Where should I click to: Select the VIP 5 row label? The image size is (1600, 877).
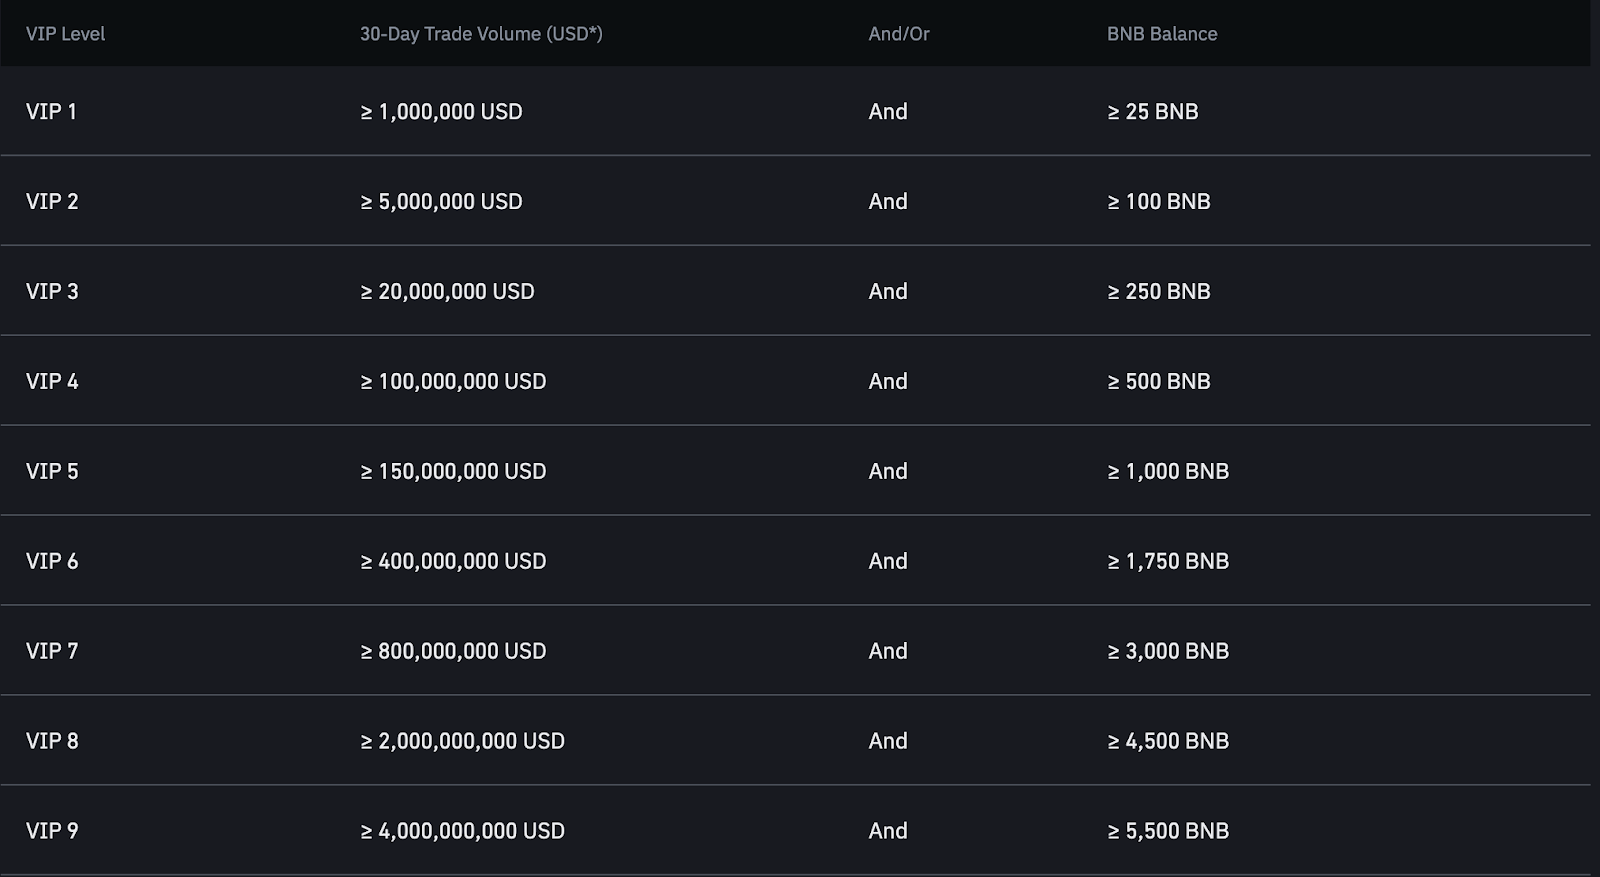point(52,472)
